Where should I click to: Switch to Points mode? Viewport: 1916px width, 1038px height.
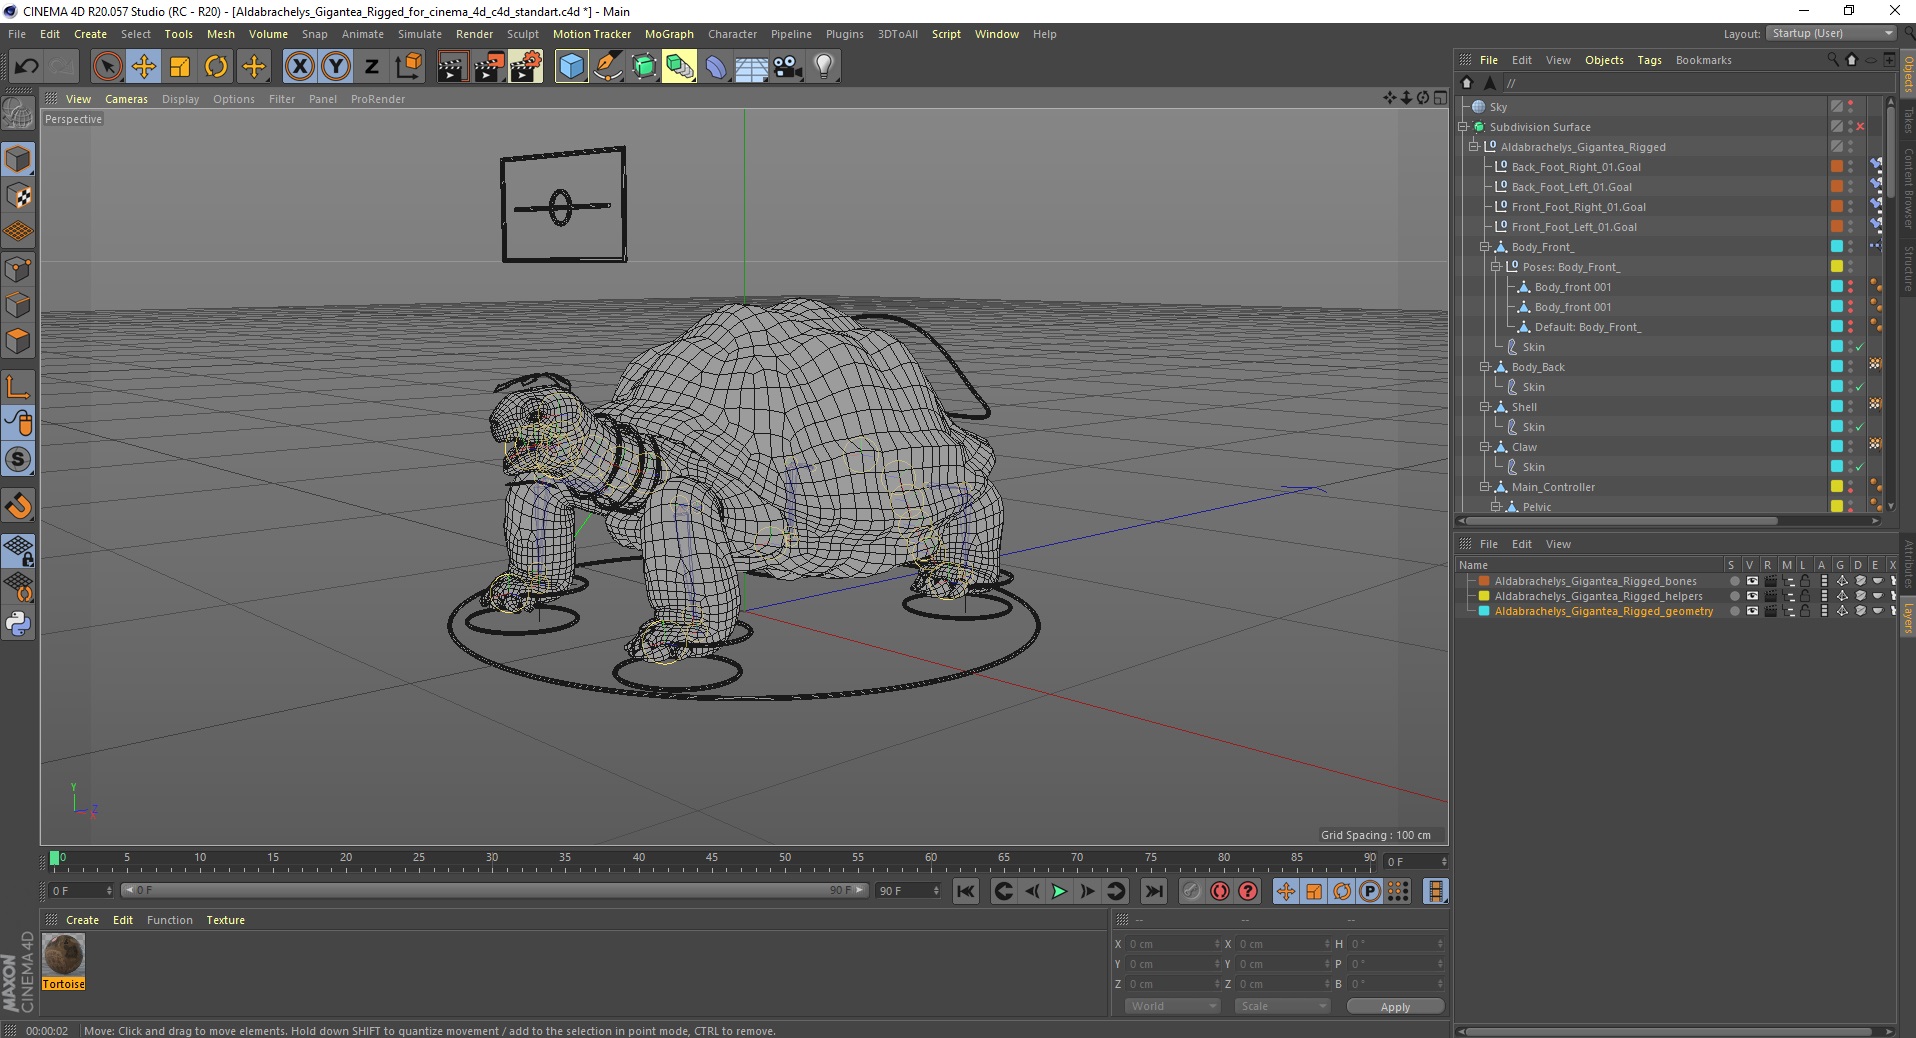coord(18,269)
